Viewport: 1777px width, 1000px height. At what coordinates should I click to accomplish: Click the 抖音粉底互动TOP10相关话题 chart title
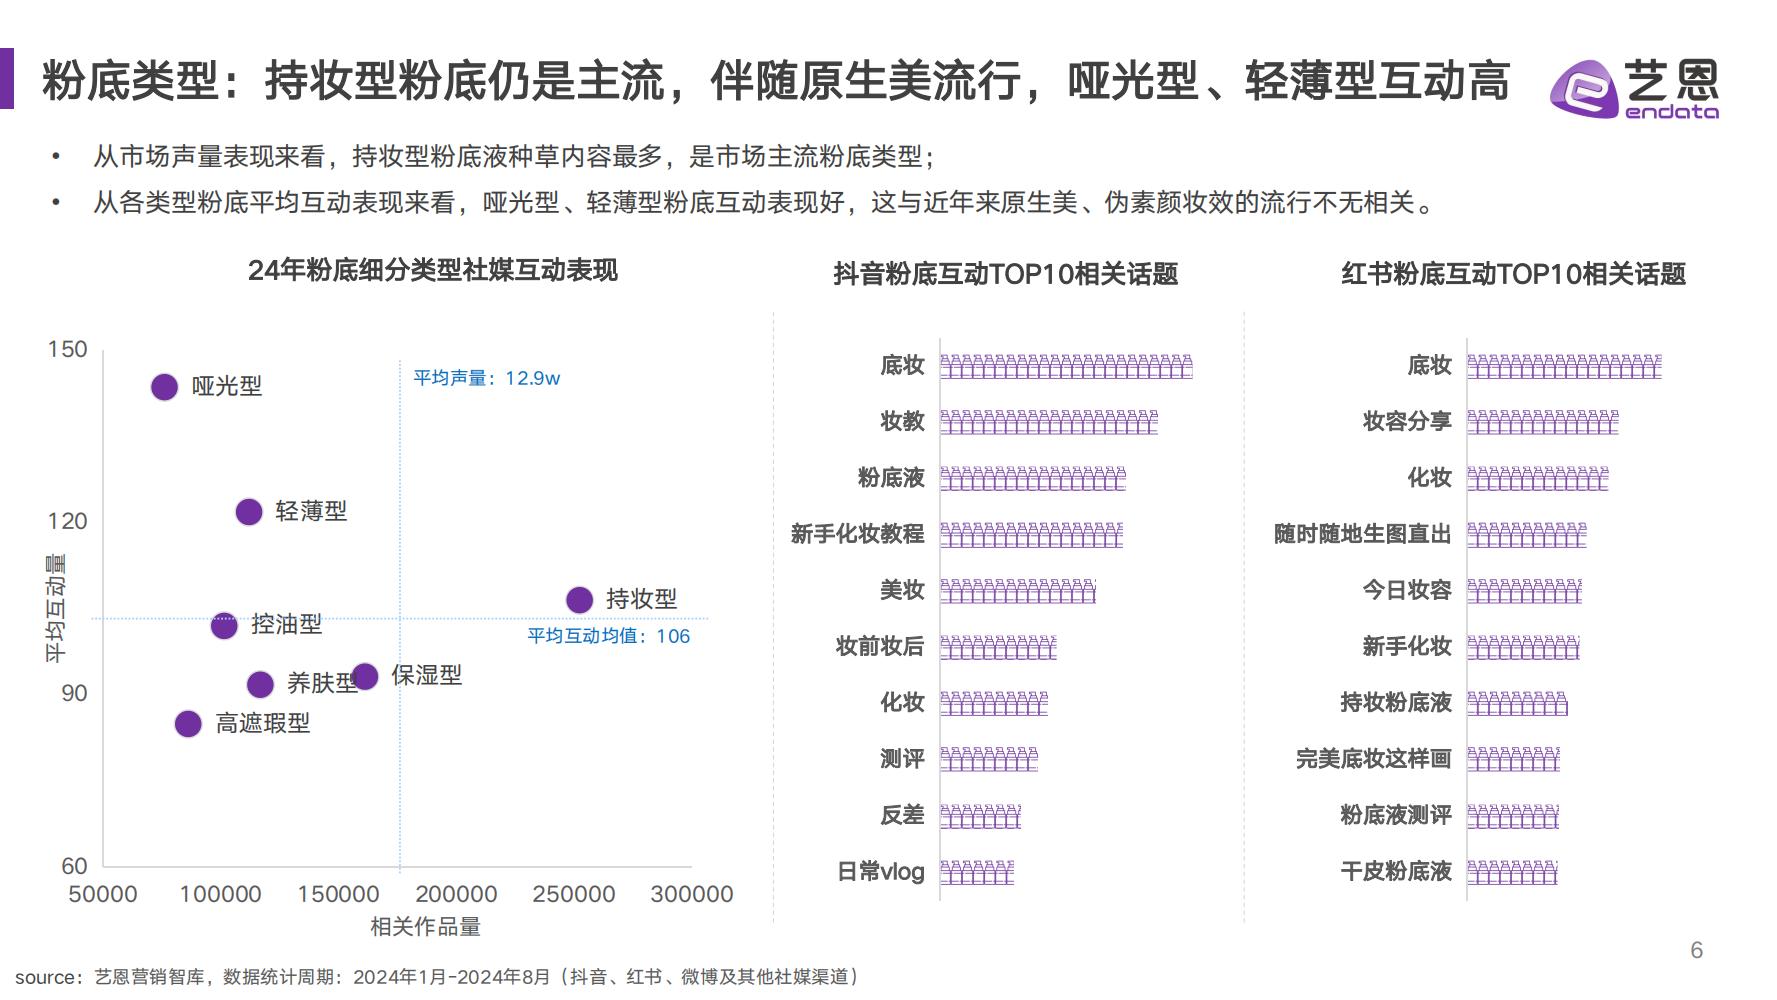click(x=1006, y=274)
